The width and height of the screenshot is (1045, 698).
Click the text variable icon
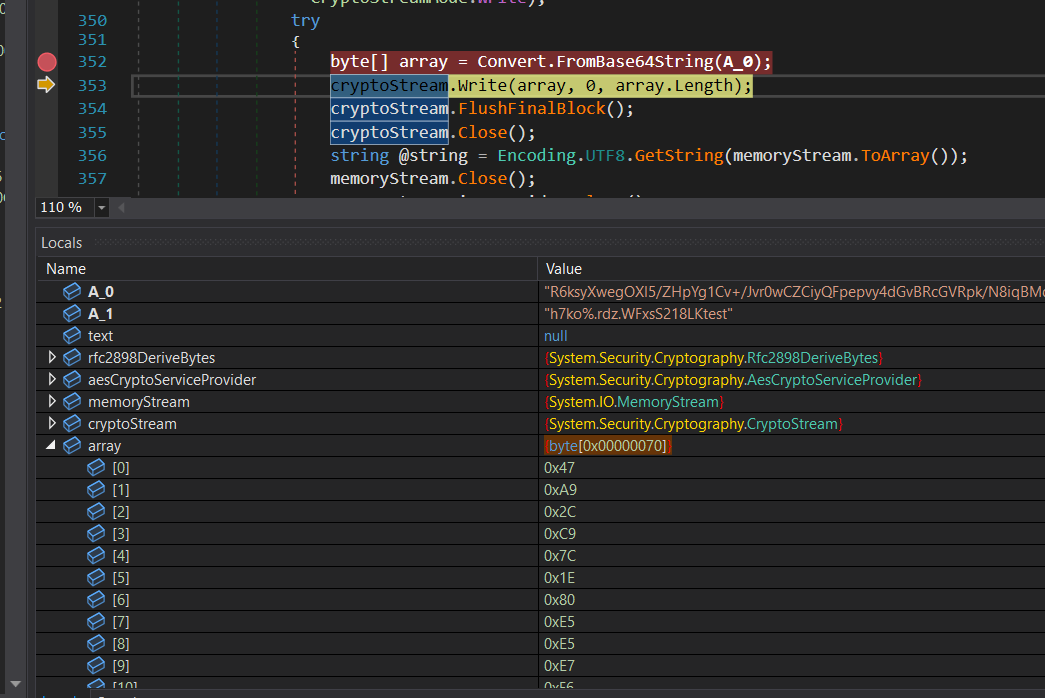point(72,336)
